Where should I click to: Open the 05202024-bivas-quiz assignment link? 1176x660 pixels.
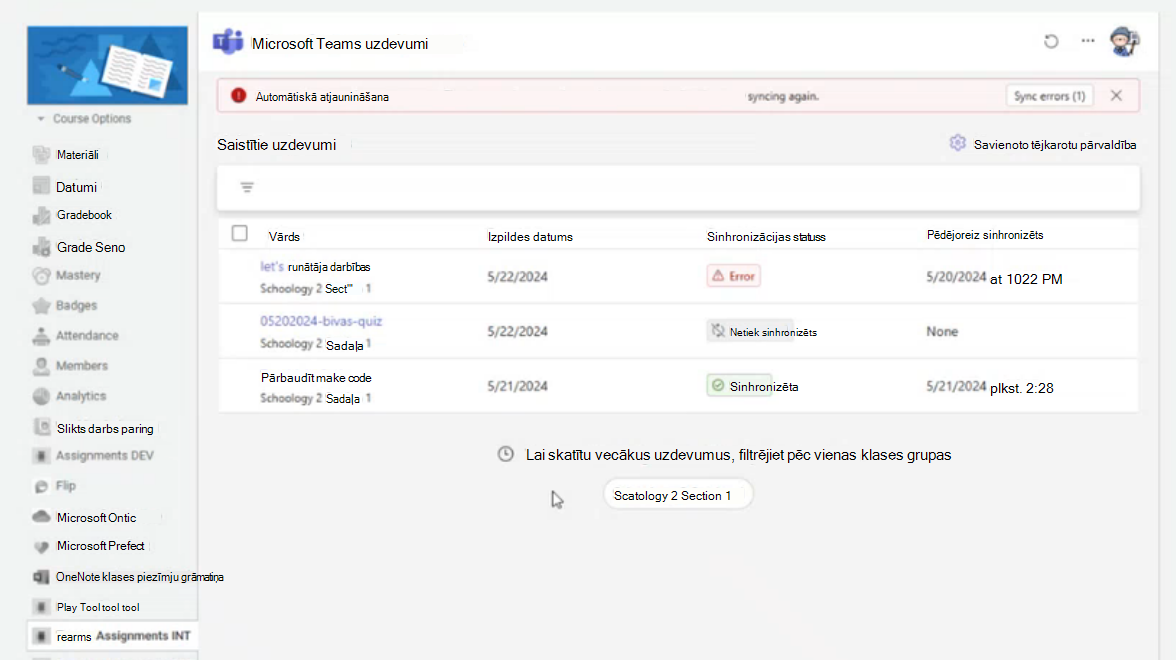point(321,321)
